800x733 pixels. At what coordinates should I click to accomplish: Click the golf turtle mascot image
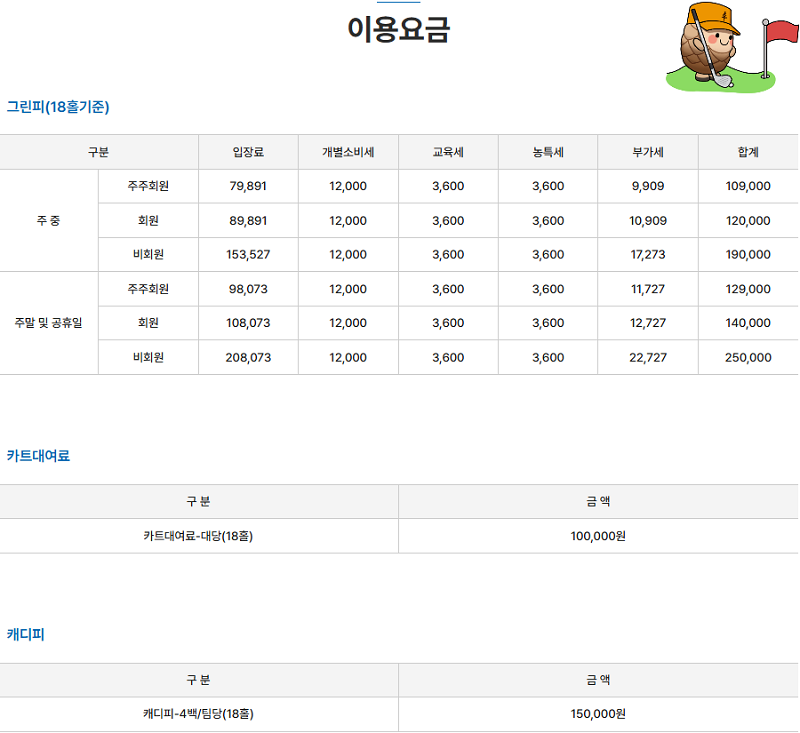click(x=708, y=45)
